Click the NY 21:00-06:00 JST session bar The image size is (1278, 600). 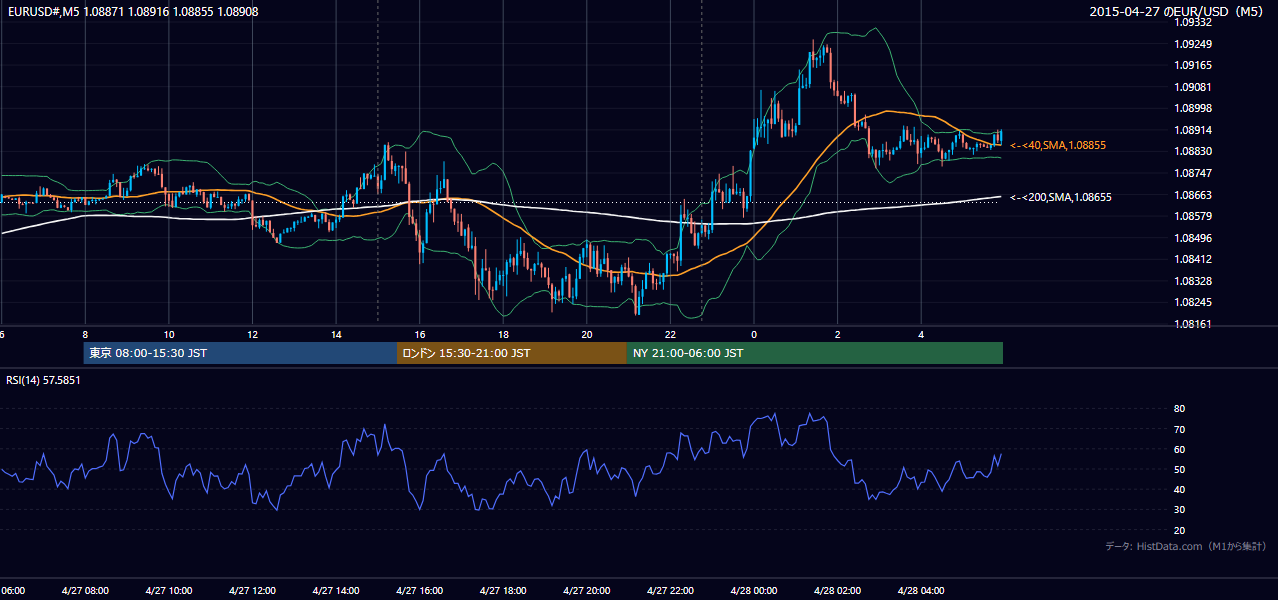point(815,353)
